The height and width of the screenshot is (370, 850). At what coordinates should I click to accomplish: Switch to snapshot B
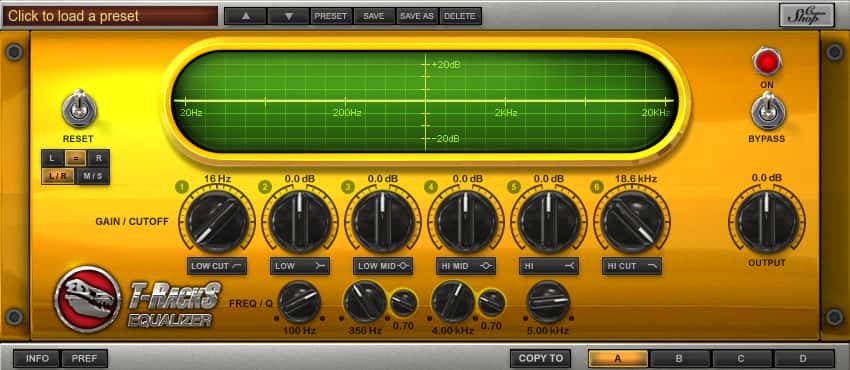click(x=680, y=358)
